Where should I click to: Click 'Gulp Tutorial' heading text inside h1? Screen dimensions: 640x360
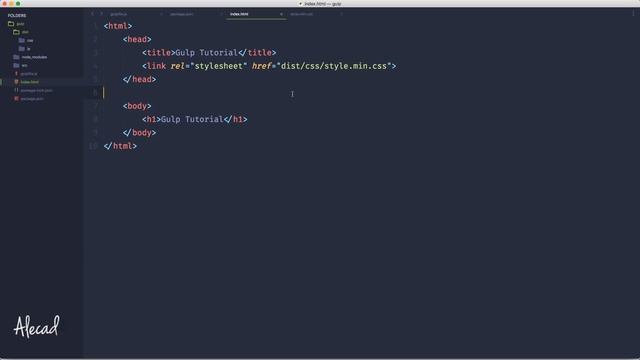click(x=192, y=119)
